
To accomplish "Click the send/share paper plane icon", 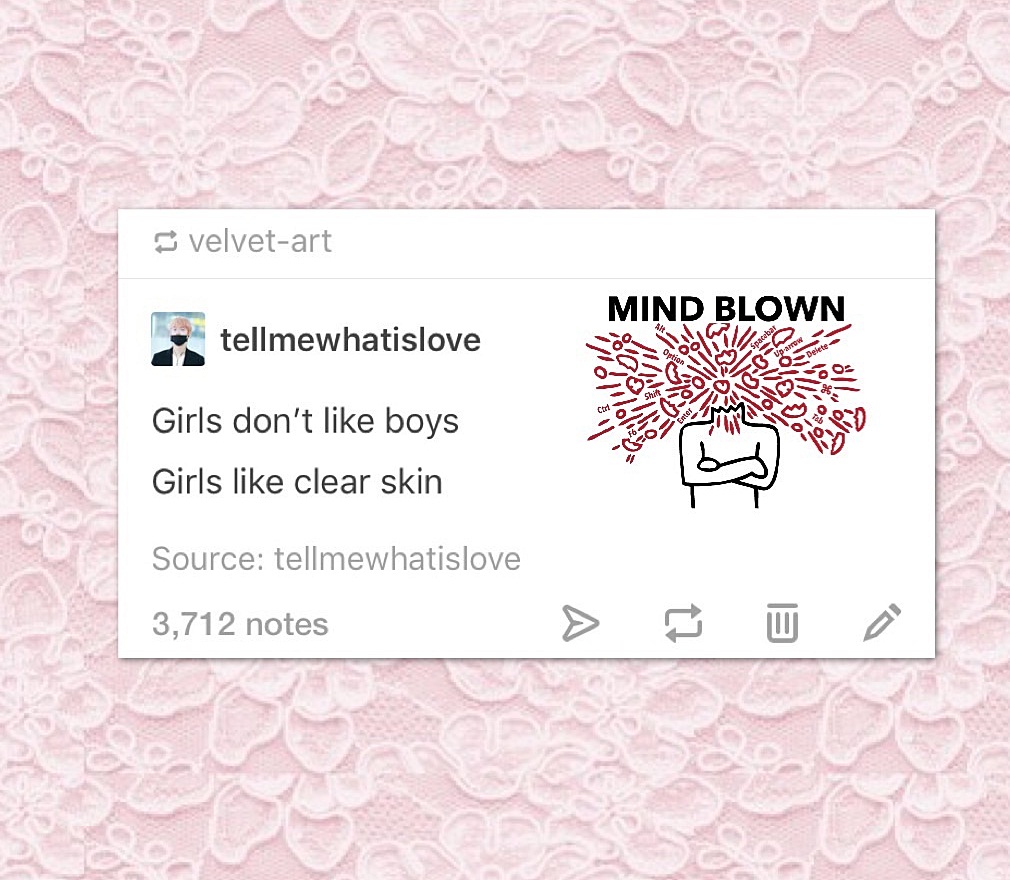I will tap(580, 623).
